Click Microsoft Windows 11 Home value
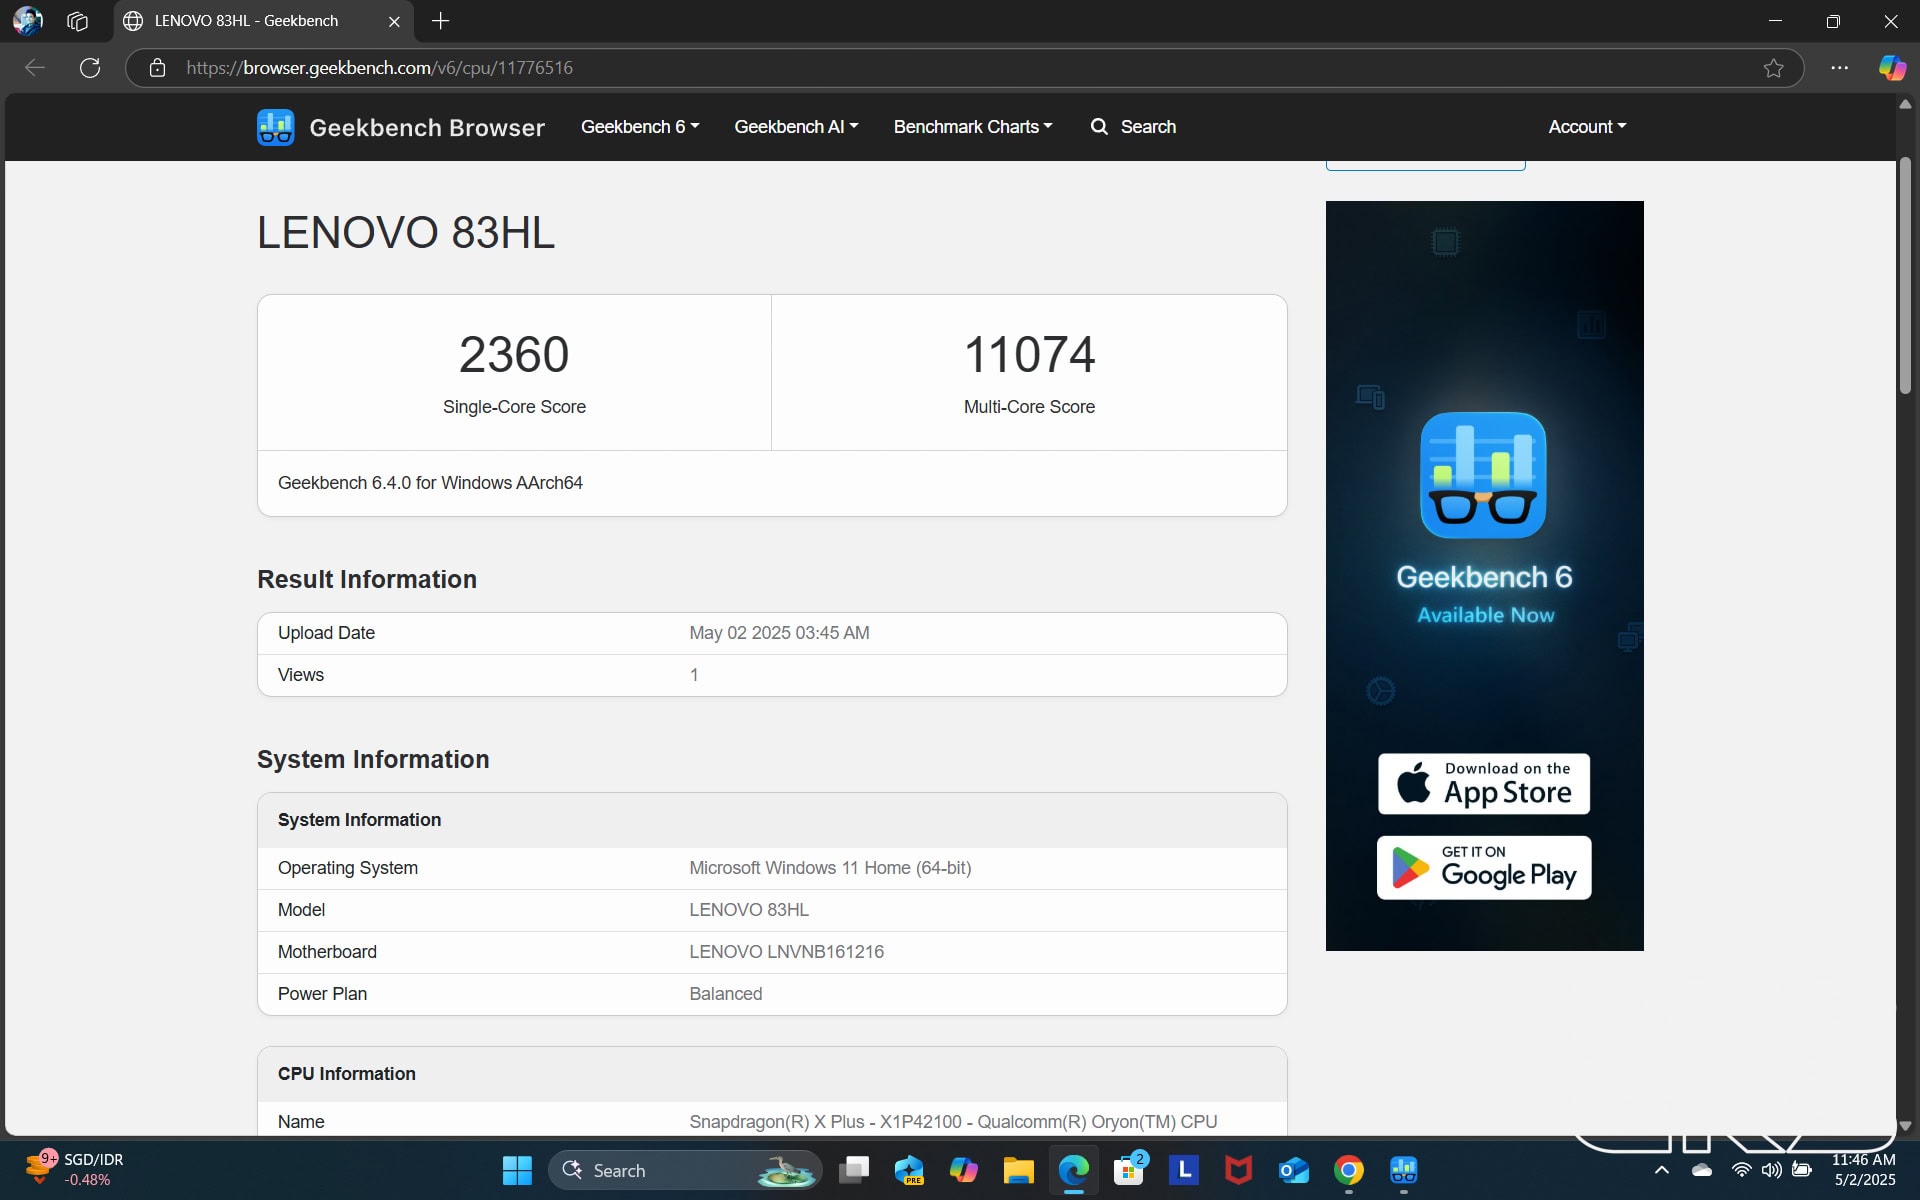The width and height of the screenshot is (1920, 1200). 830,868
